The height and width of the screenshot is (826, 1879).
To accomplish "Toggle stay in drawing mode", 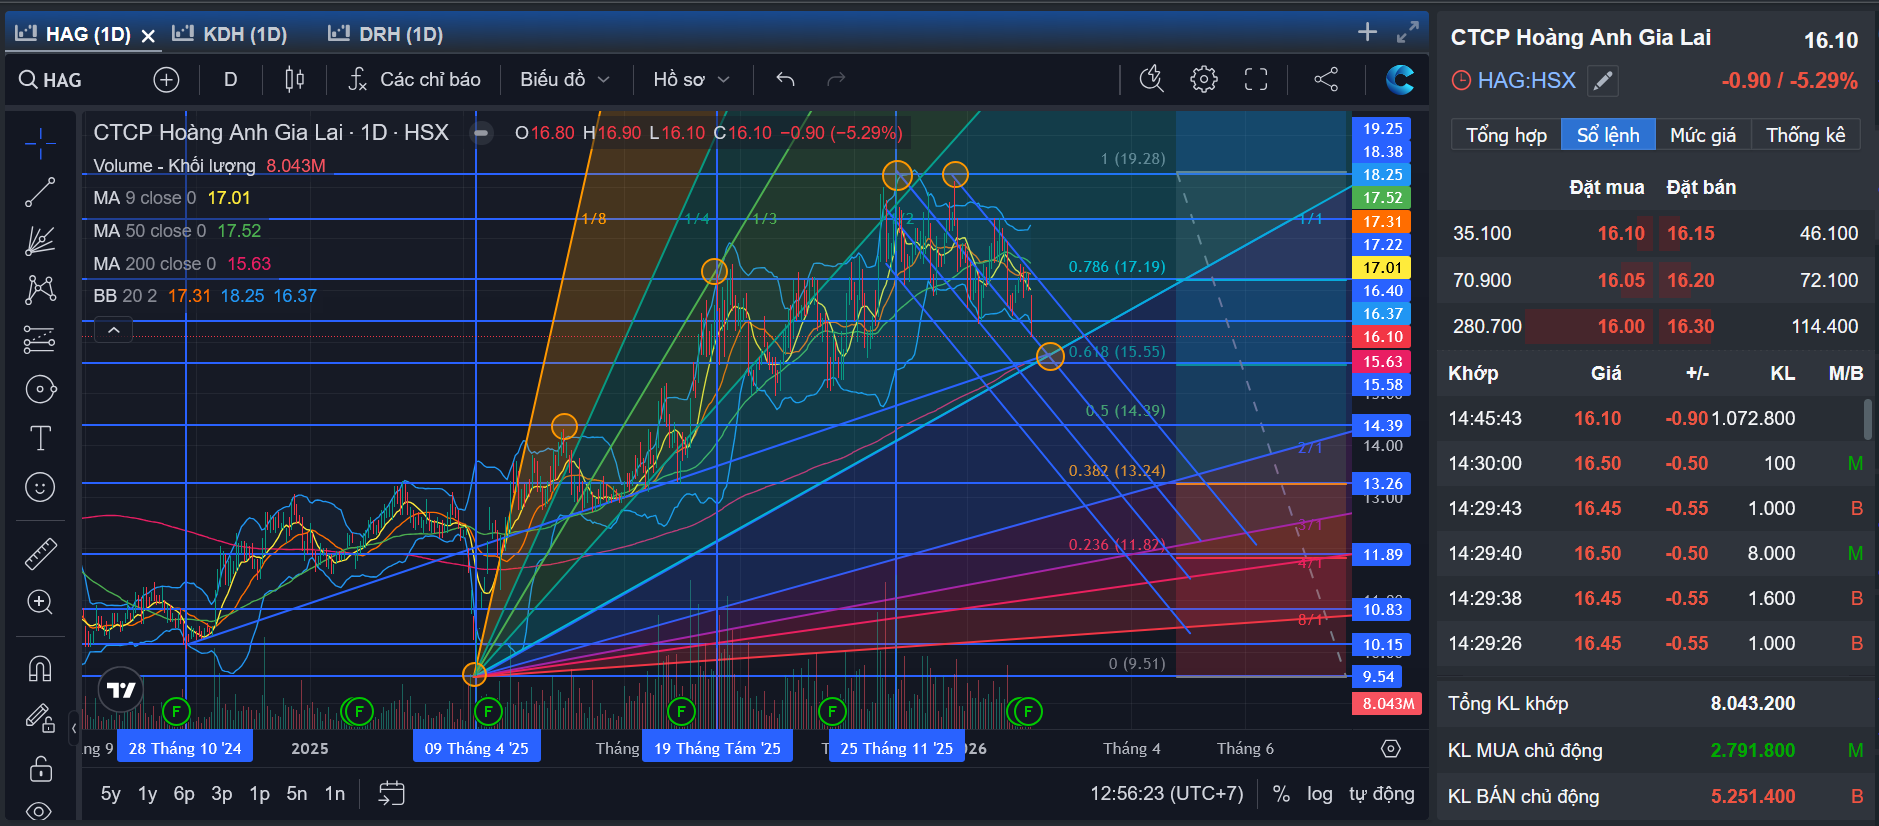I will pyautogui.click(x=40, y=718).
